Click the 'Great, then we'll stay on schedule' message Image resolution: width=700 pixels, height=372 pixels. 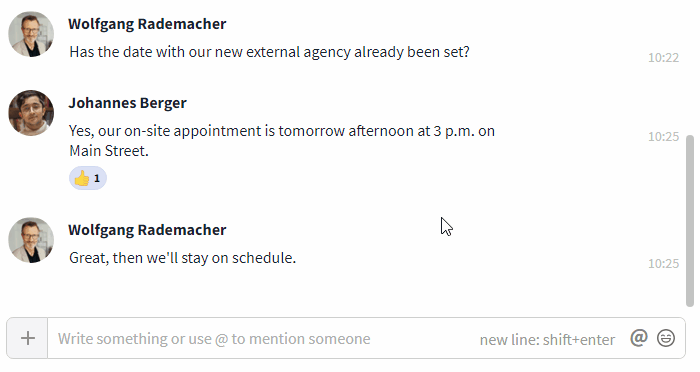coord(182,258)
